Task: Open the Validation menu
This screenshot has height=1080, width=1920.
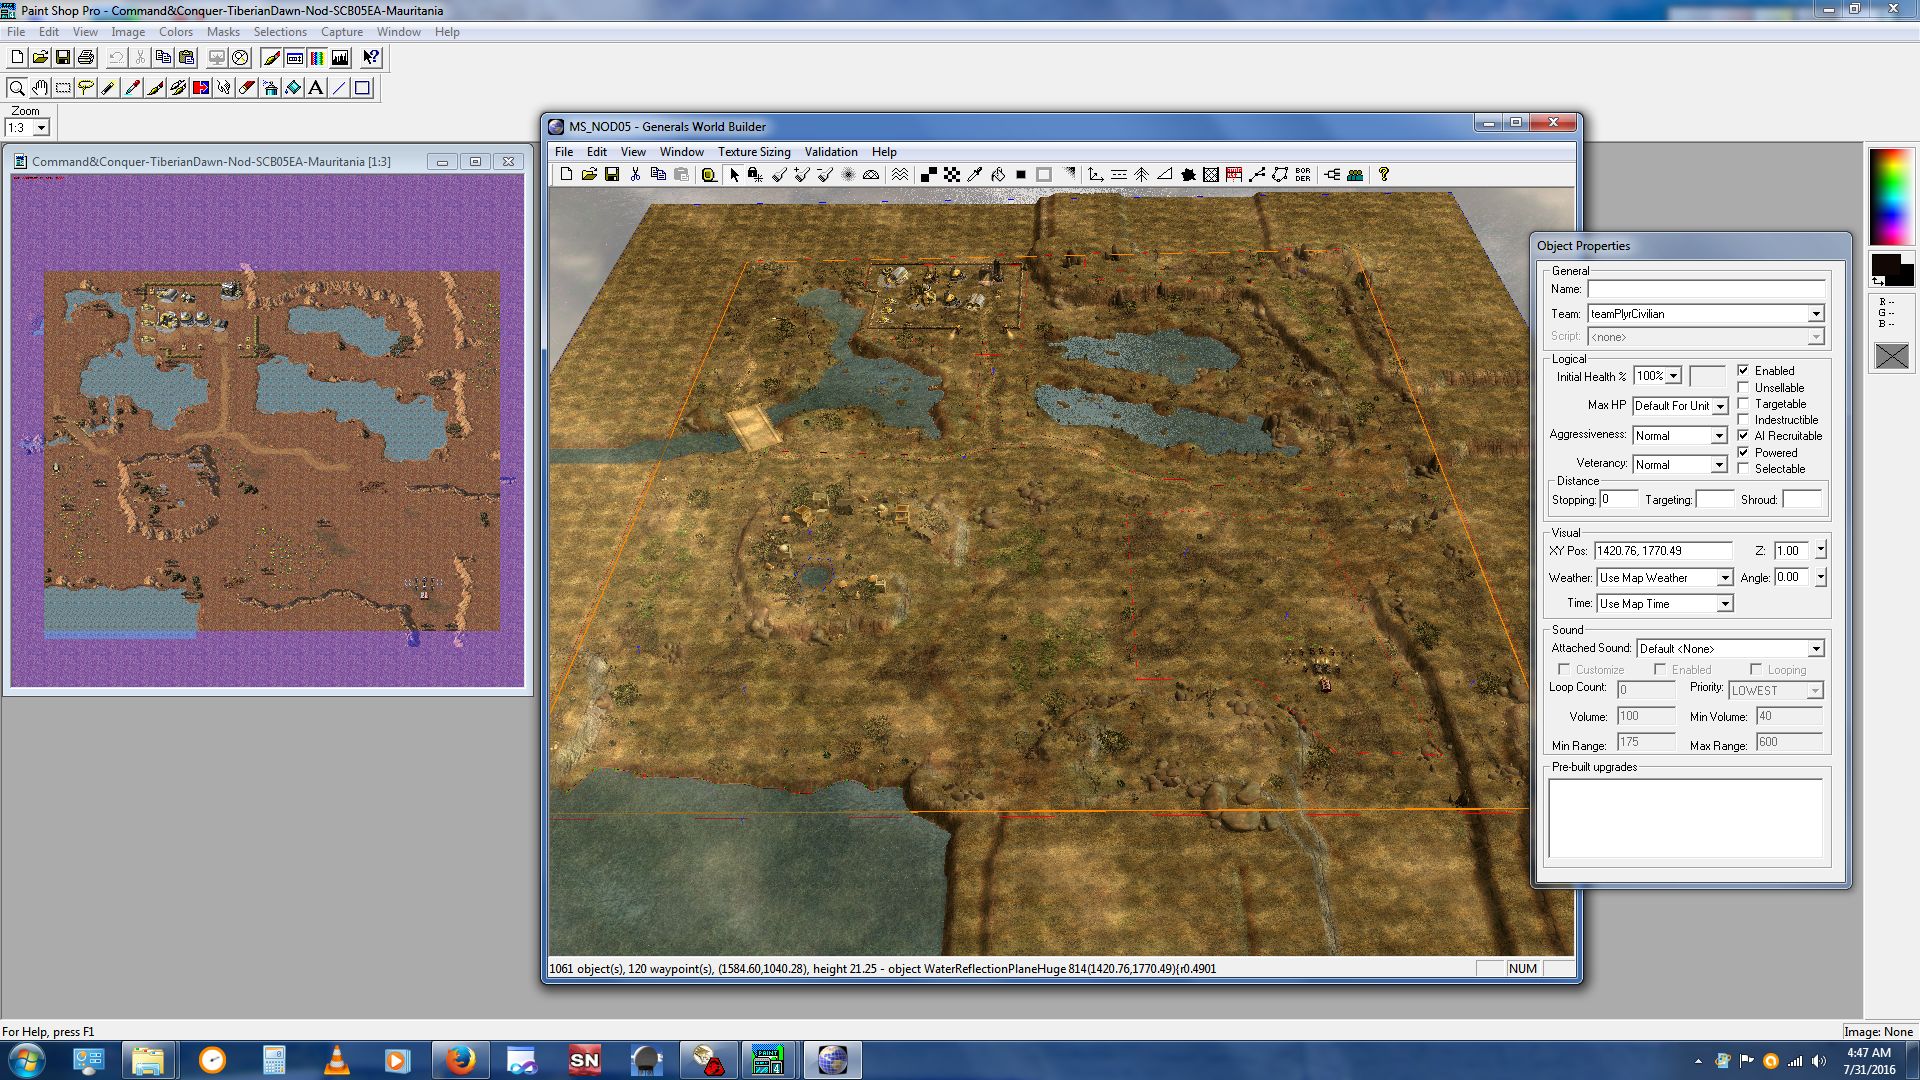Action: click(x=831, y=152)
